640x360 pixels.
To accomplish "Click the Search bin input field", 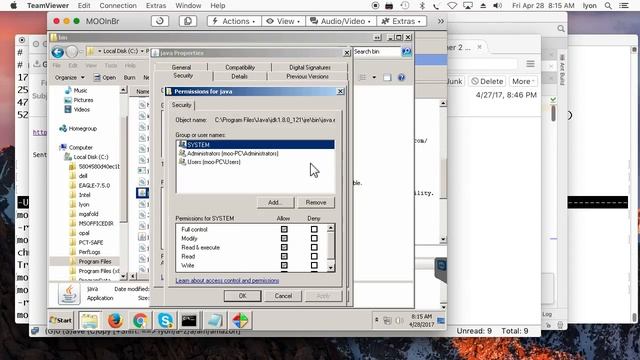I will [x=376, y=51].
